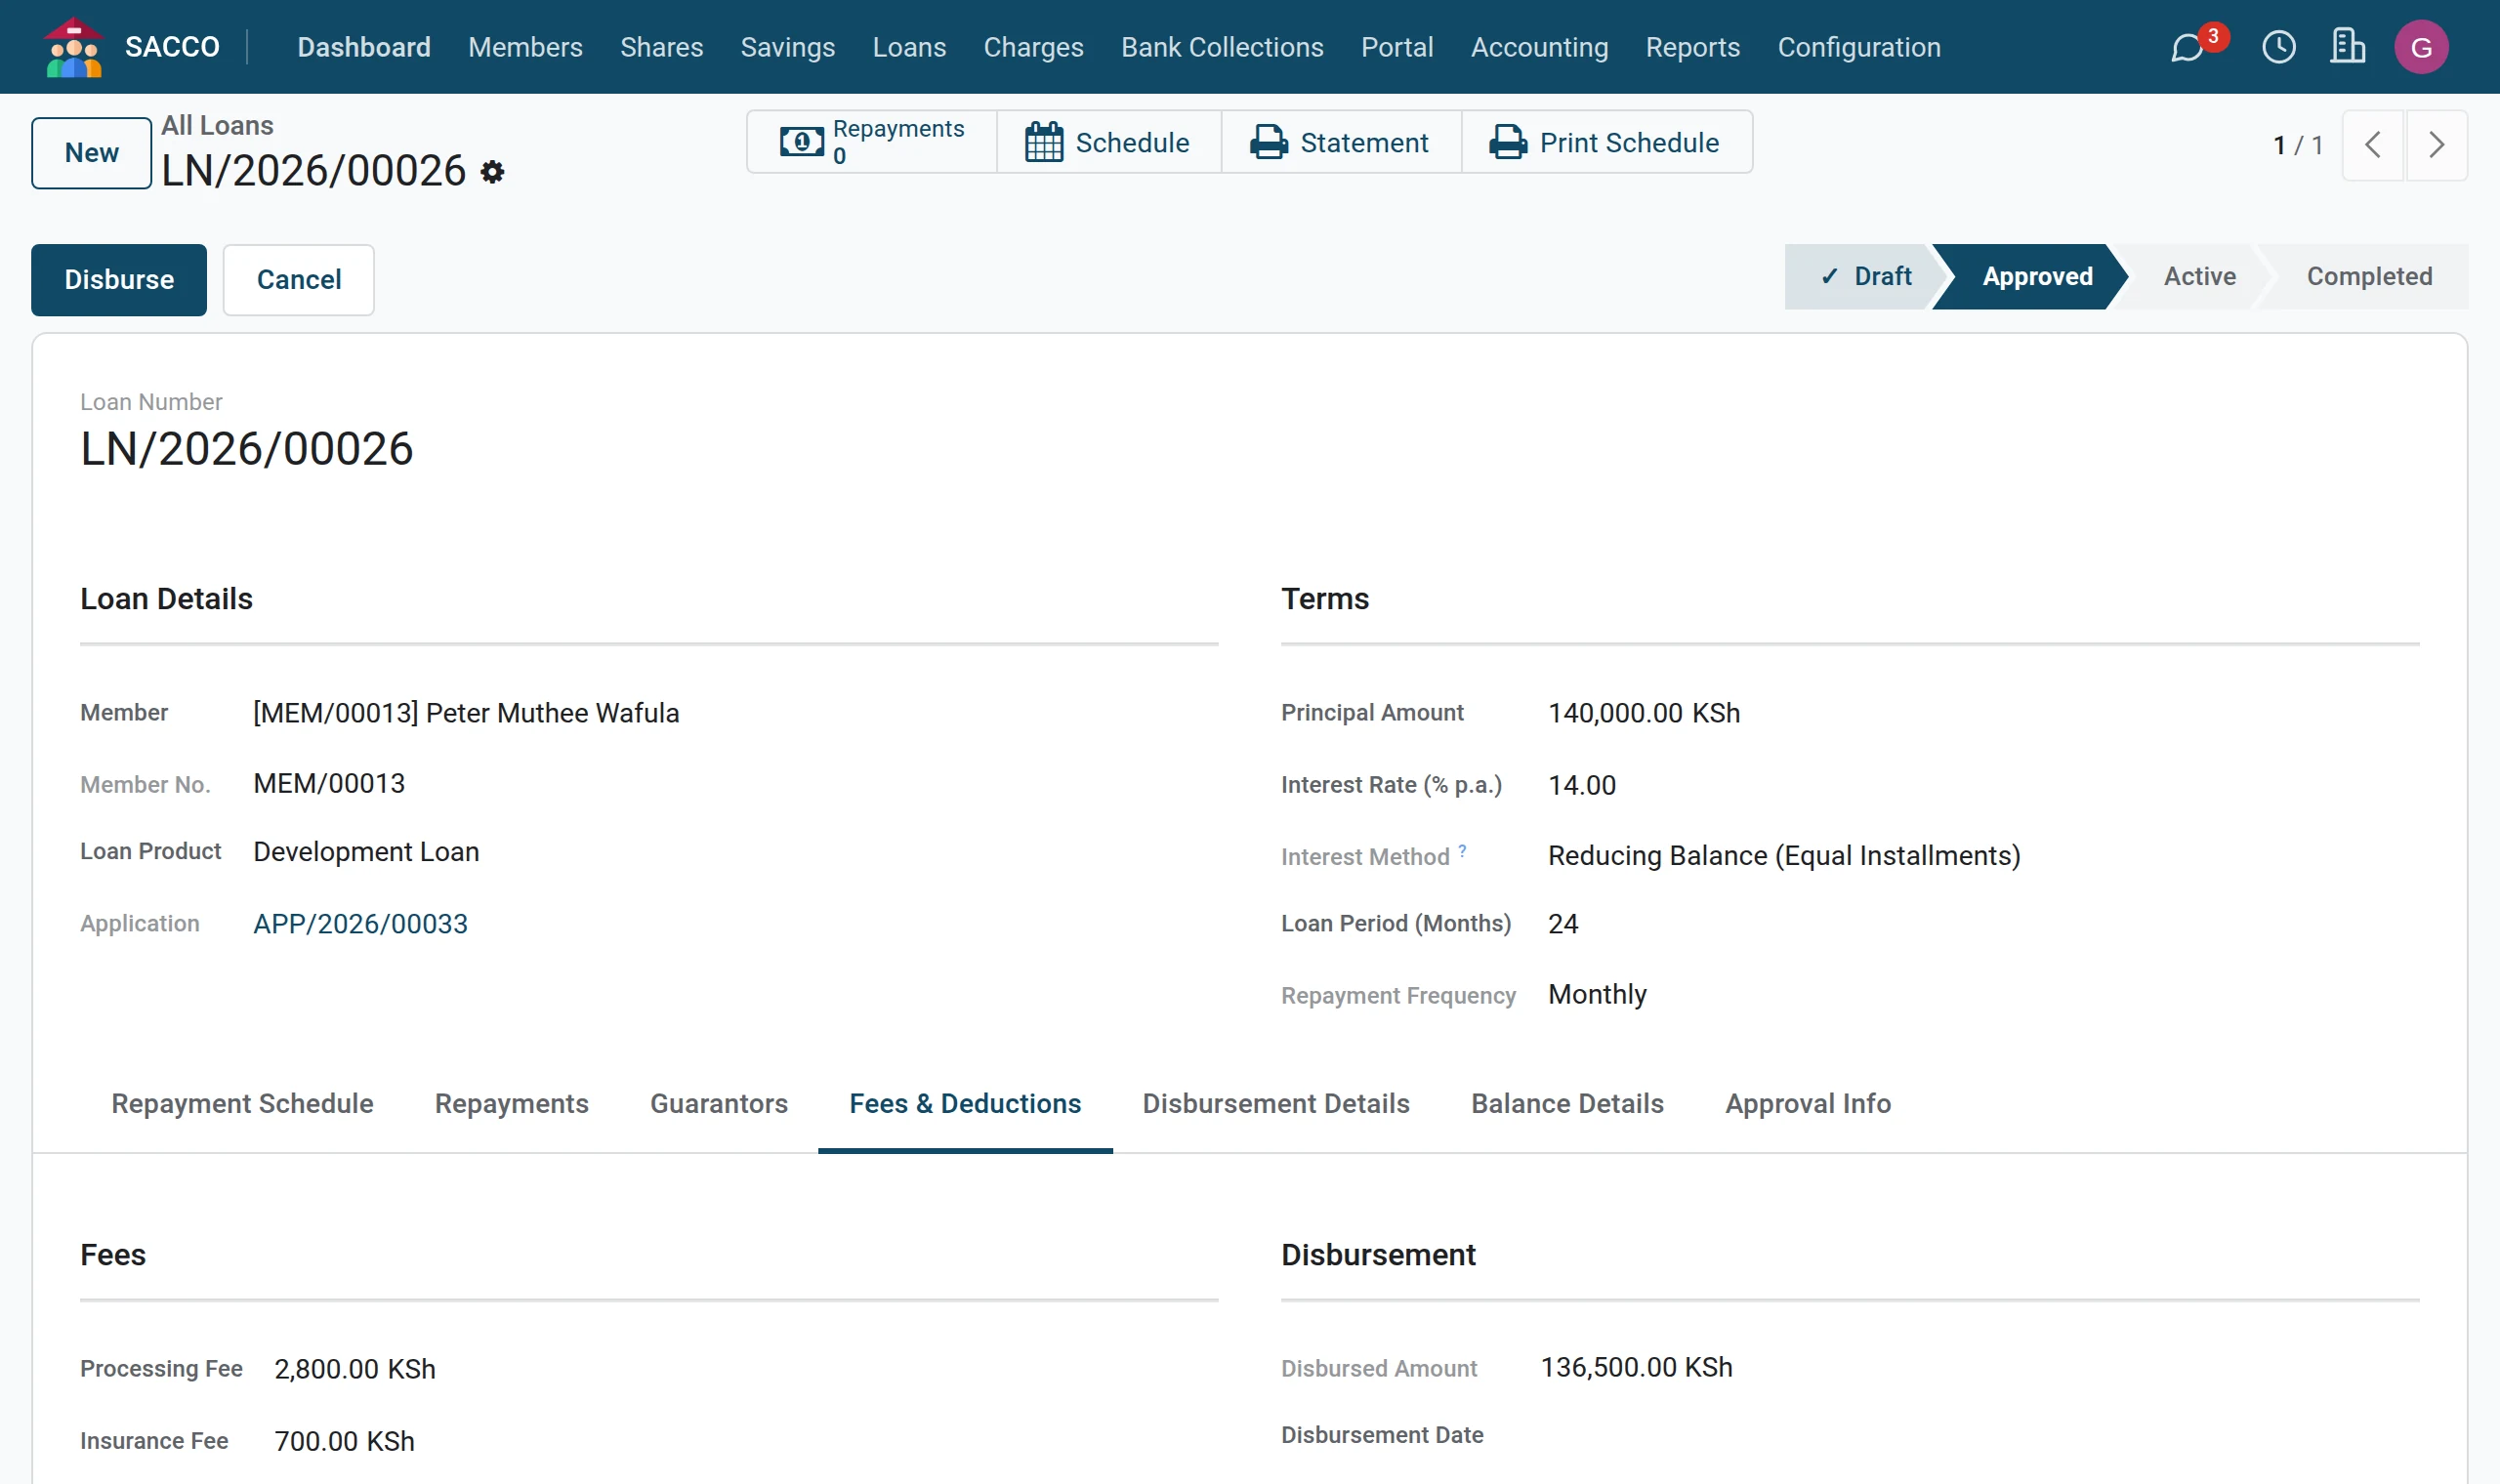Click the Interest Method help question mark
Screen dimensions: 2500x1484
tap(1461, 850)
